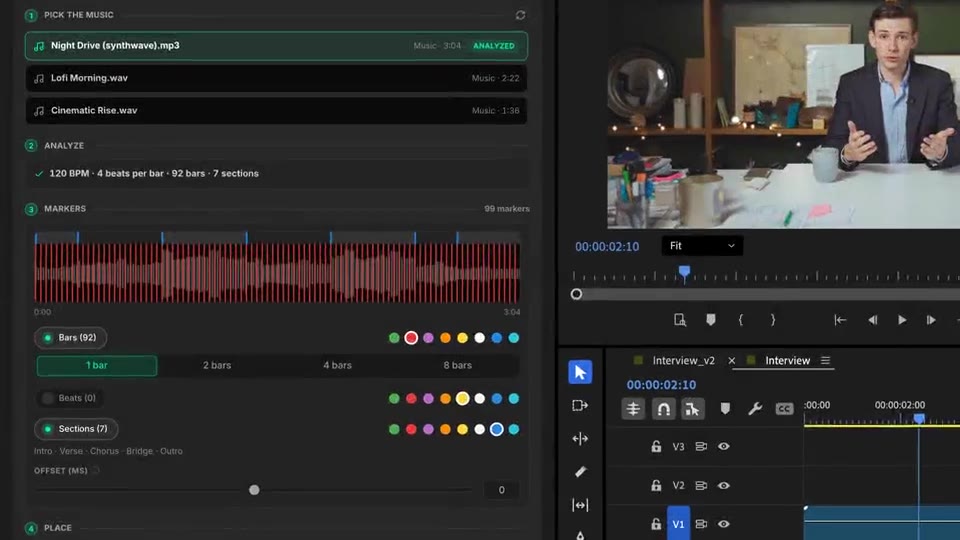Click the offset value field
The image size is (960, 540).
click(501, 490)
